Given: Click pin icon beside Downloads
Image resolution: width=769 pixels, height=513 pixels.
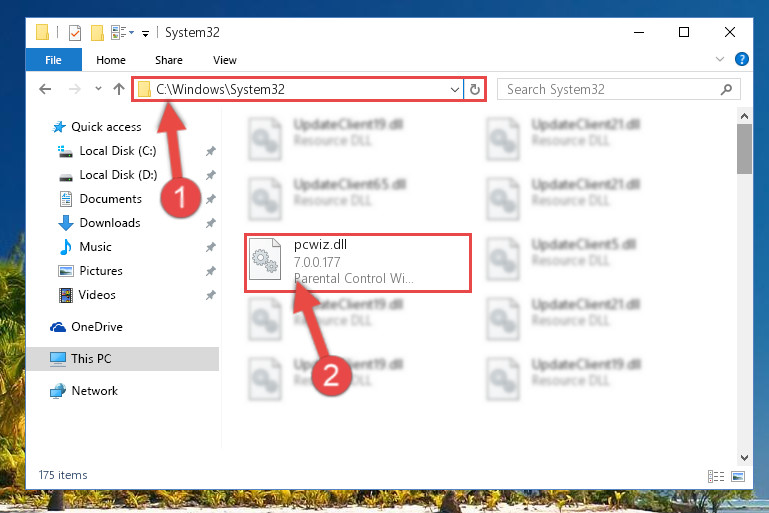Looking at the screenshot, I should [210, 223].
